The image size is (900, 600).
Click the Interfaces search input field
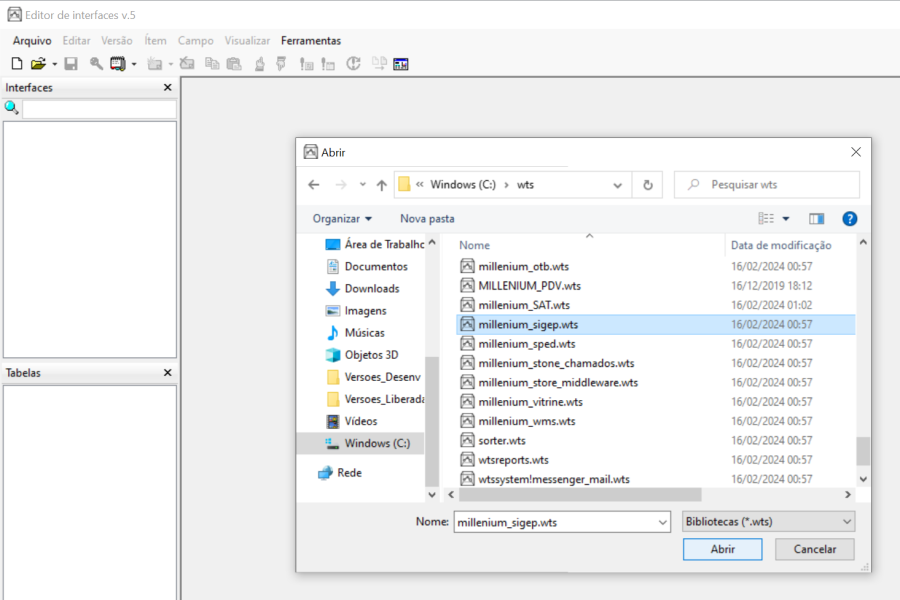click(99, 109)
